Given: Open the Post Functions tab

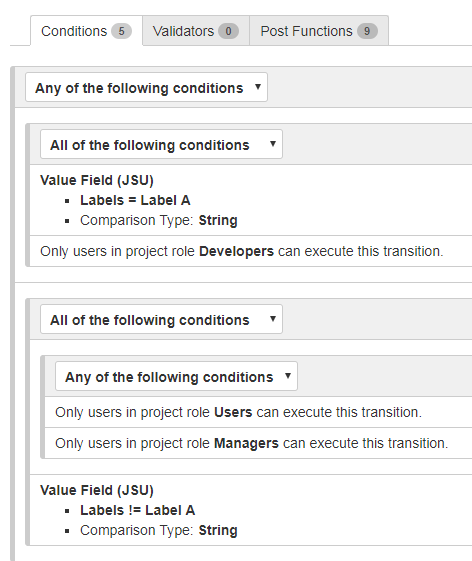Looking at the screenshot, I should [x=319, y=31].
